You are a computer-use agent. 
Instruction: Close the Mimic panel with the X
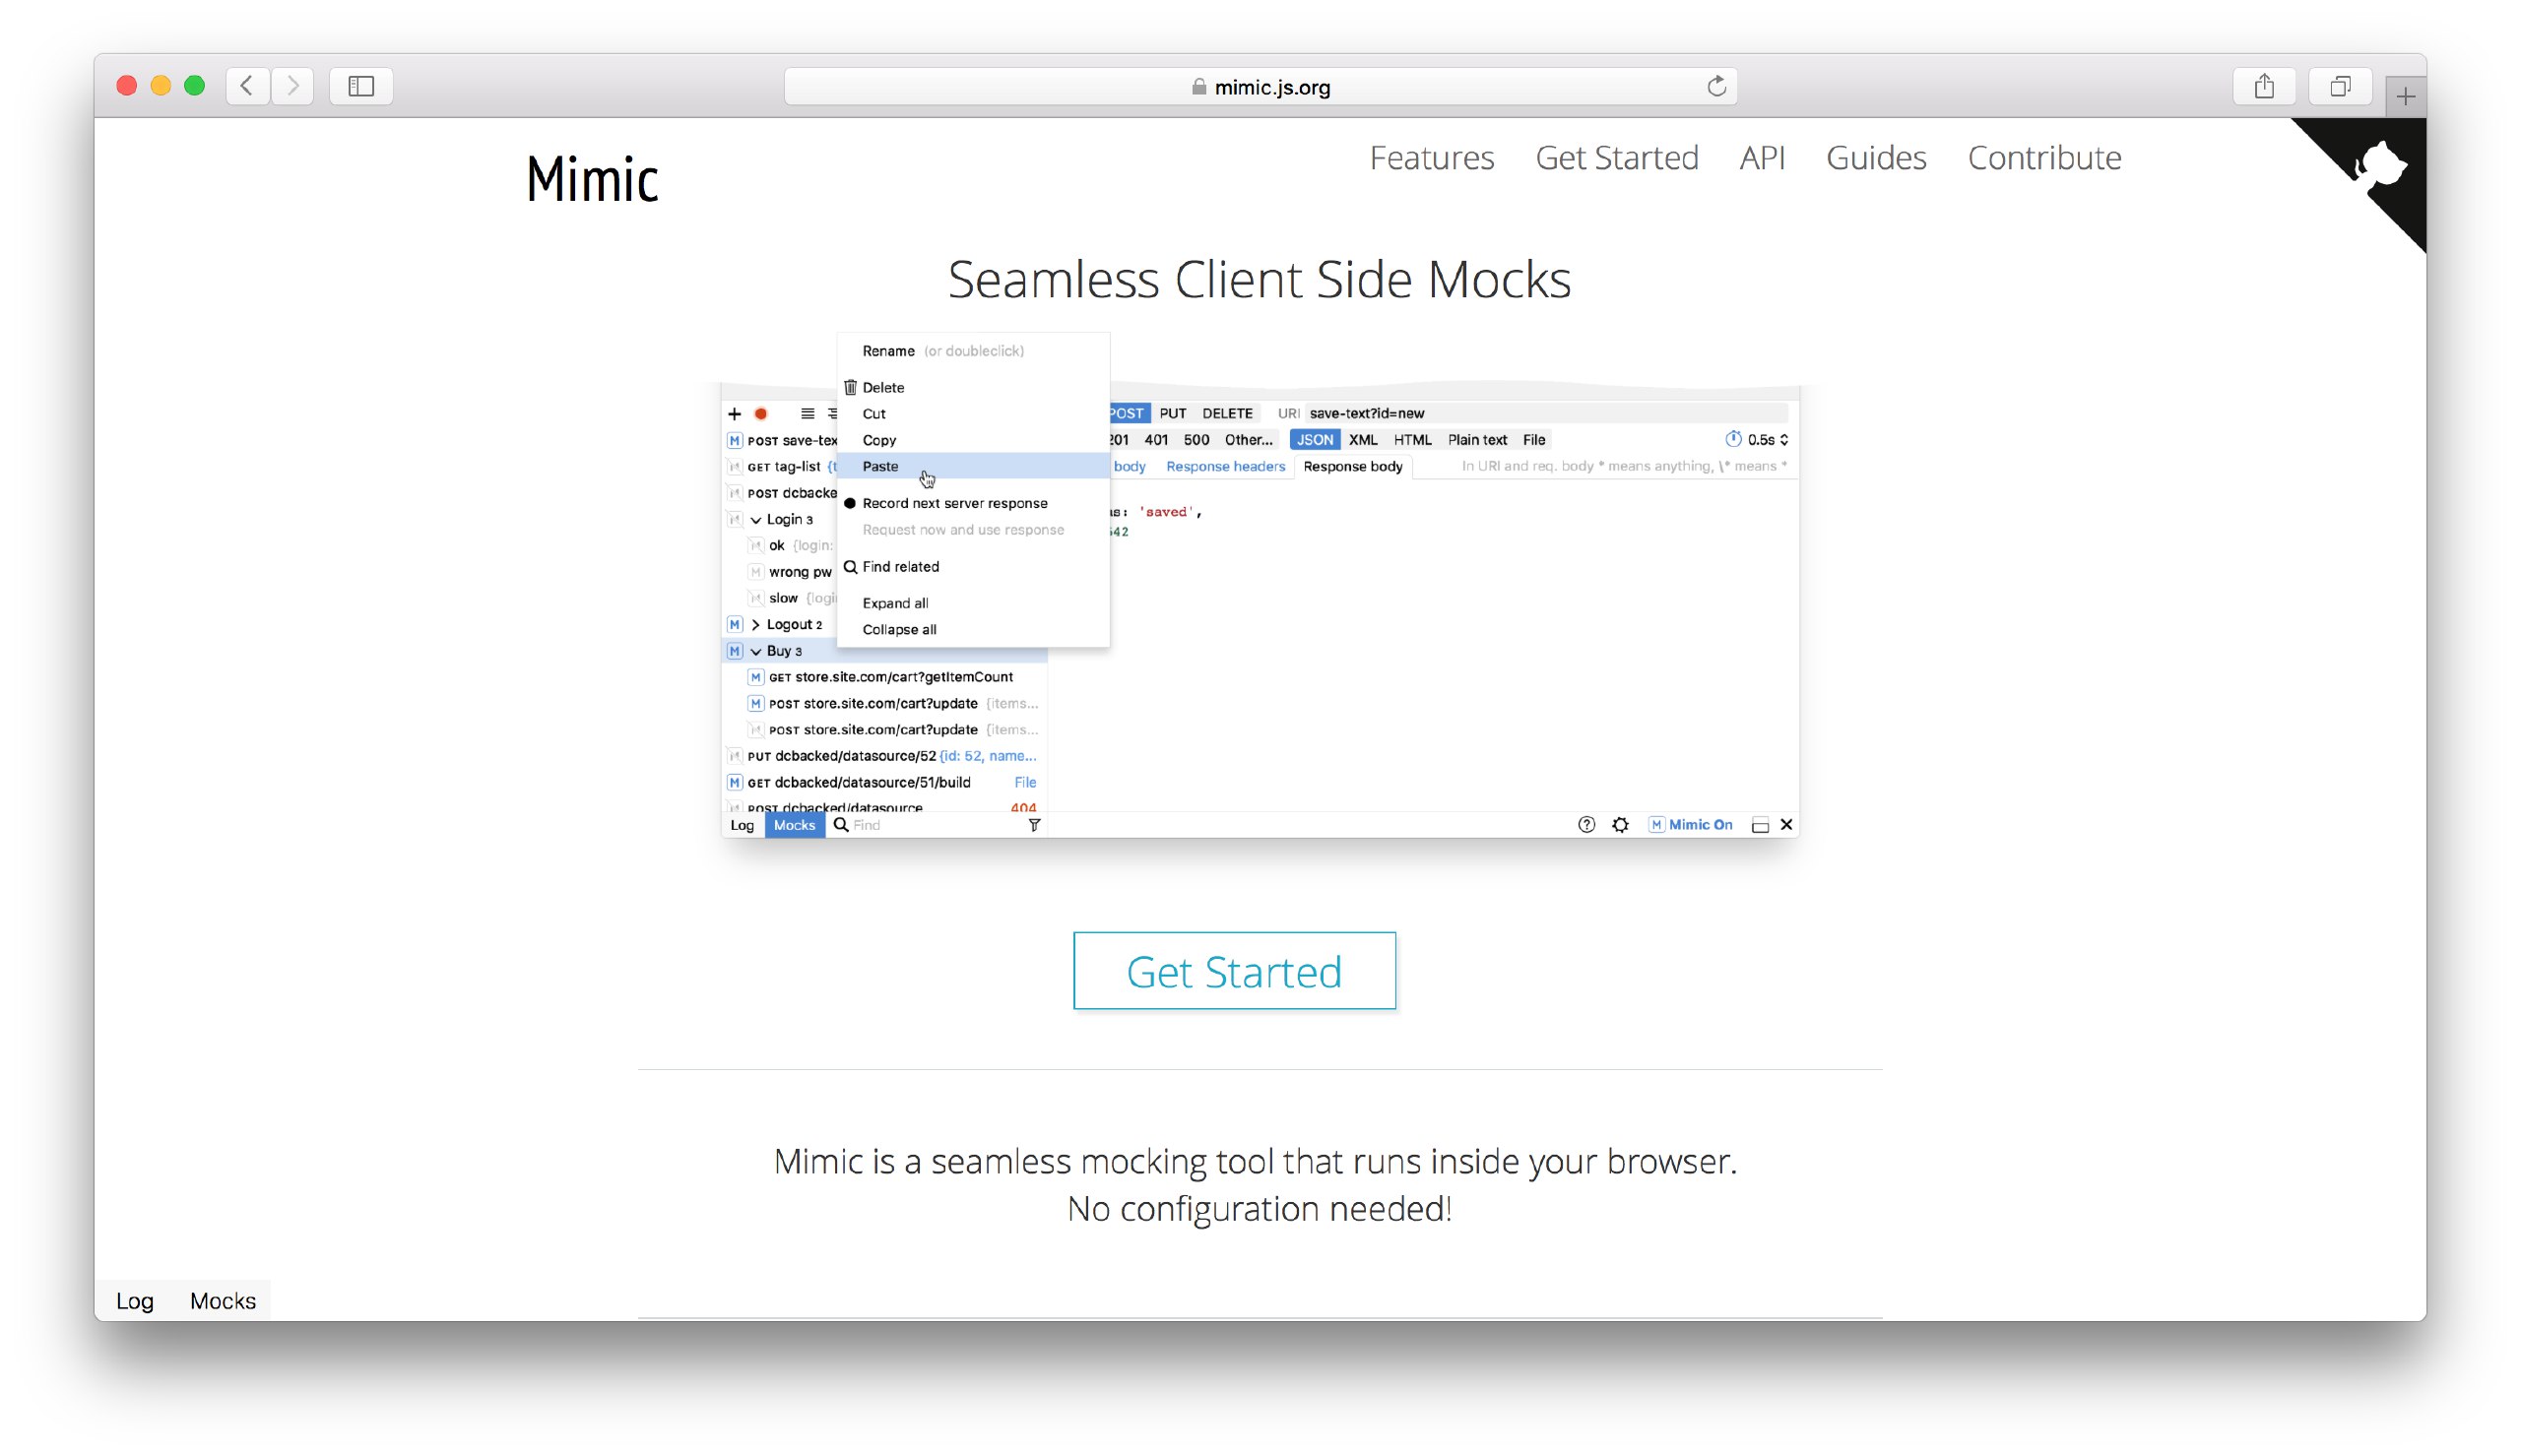(x=1786, y=825)
